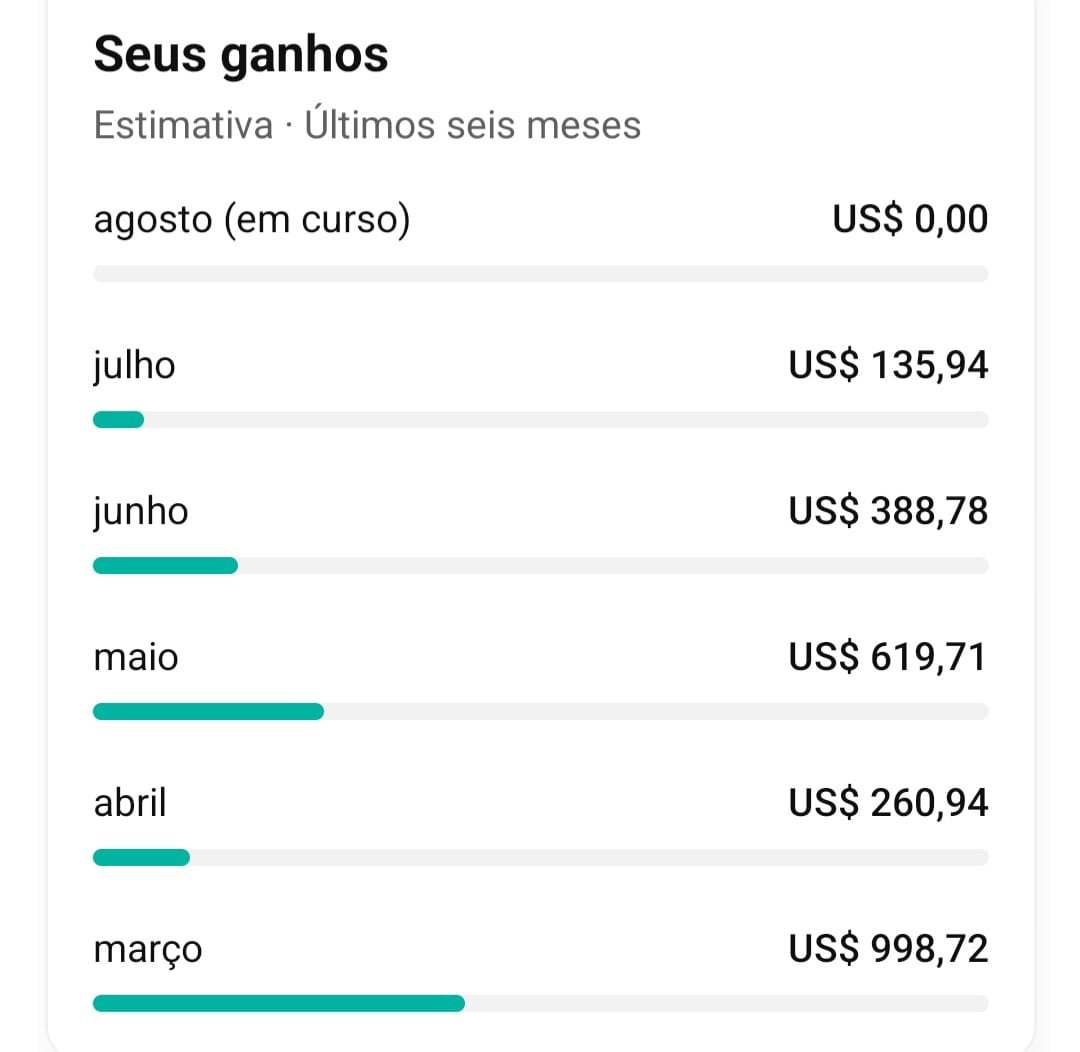Click the julho green progress bar

point(118,420)
